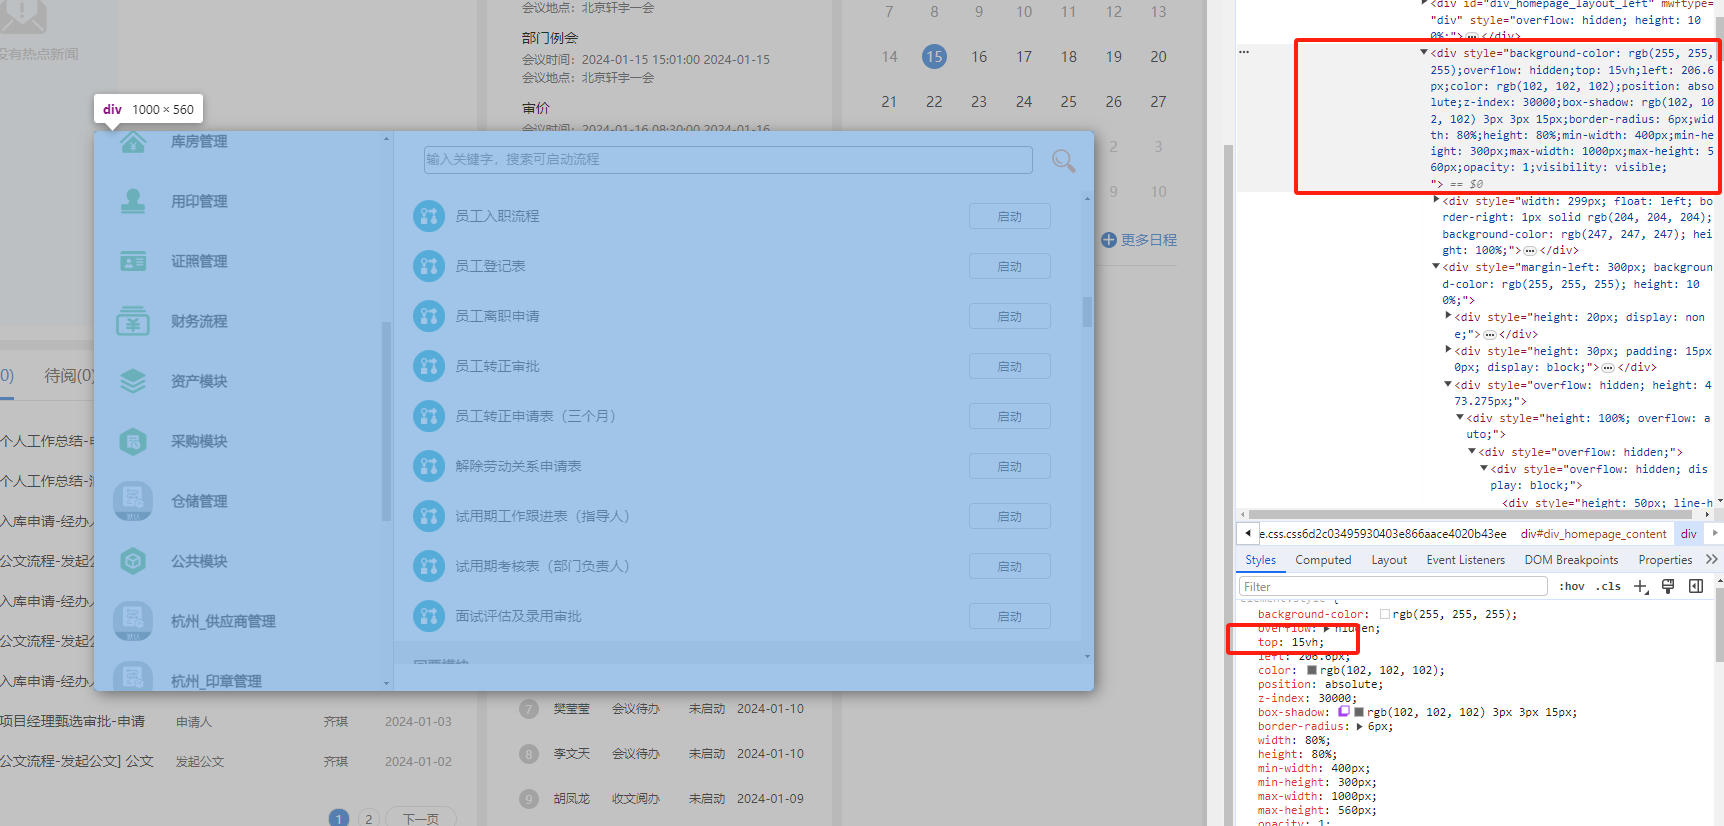This screenshot has width=1724, height=826.
Task: Click the workflow icon beside 员工登记表
Action: 429,266
